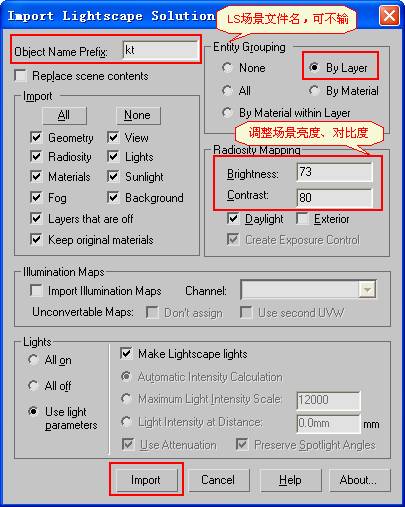
Task: Select Light Intensity at Distance
Action: click(x=126, y=422)
